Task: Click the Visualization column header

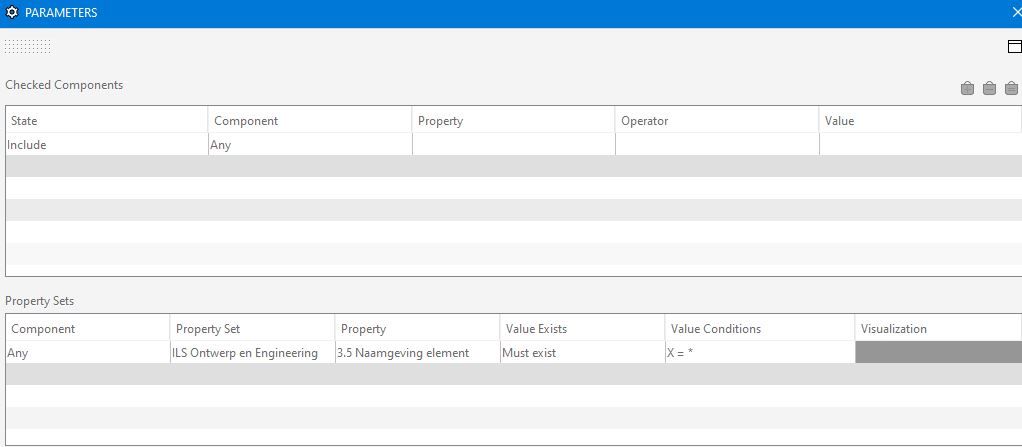Action: point(939,328)
